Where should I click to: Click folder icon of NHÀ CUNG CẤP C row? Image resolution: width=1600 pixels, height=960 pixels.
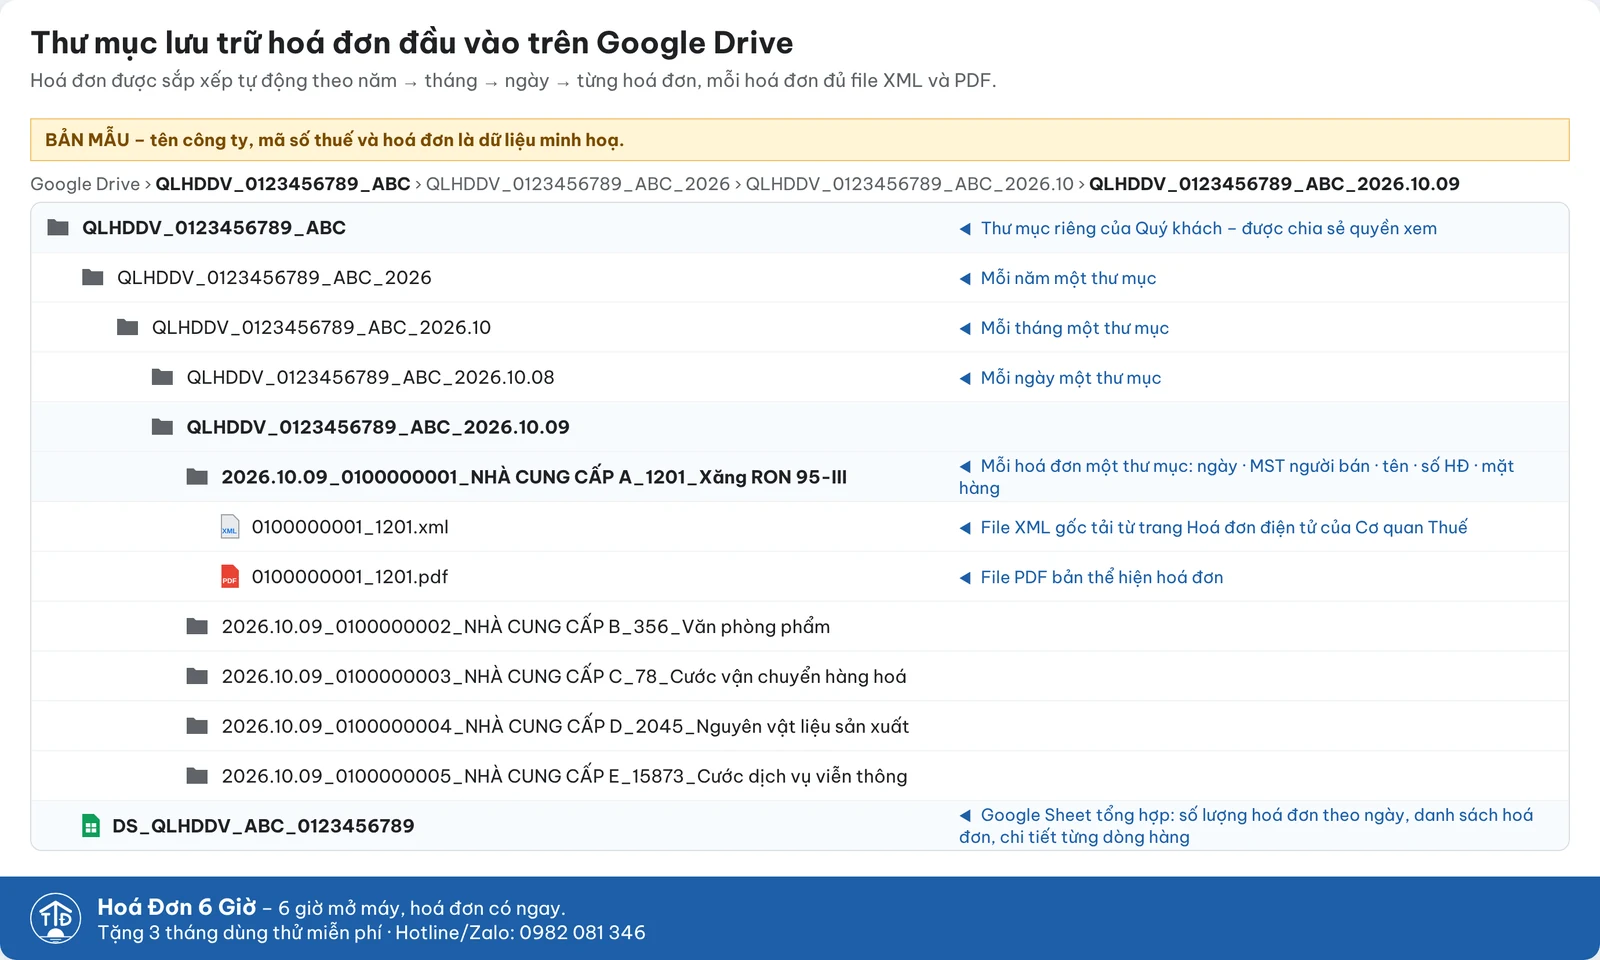pos(197,677)
